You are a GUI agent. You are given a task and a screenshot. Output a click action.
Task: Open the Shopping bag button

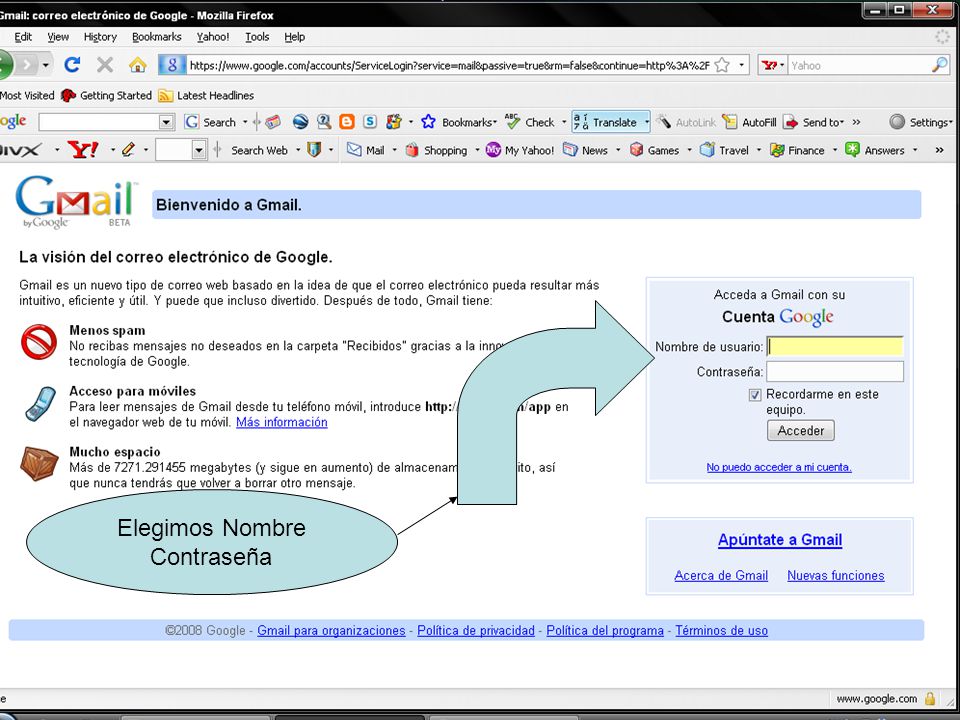pos(437,150)
